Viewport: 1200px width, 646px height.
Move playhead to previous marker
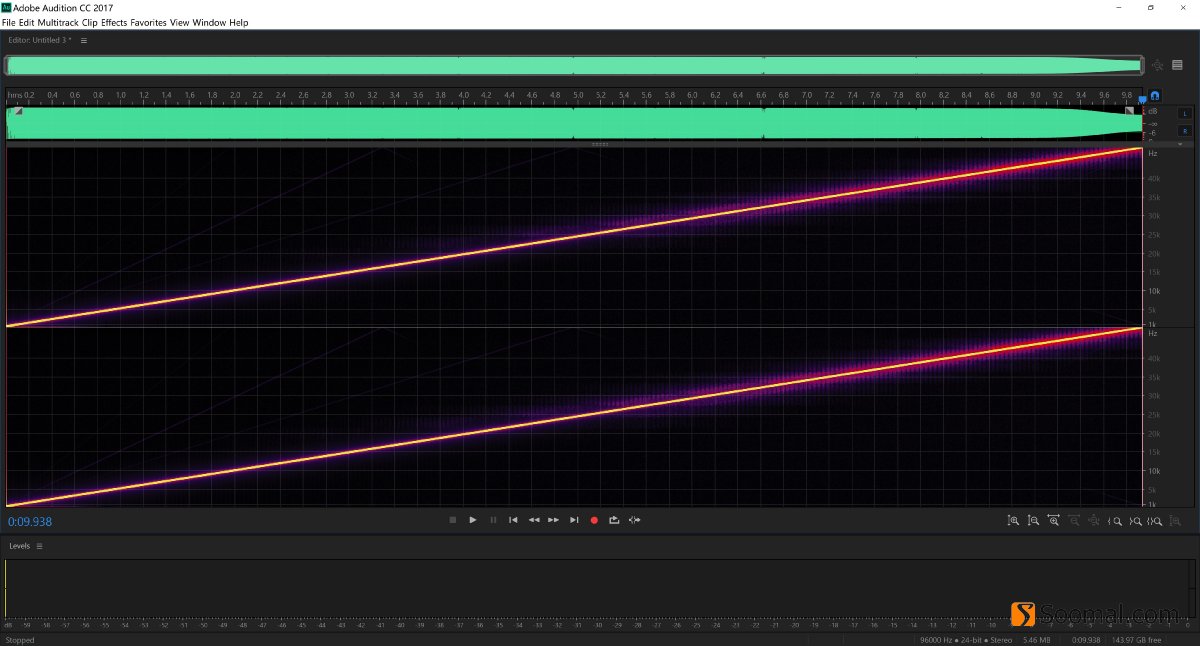tap(513, 520)
